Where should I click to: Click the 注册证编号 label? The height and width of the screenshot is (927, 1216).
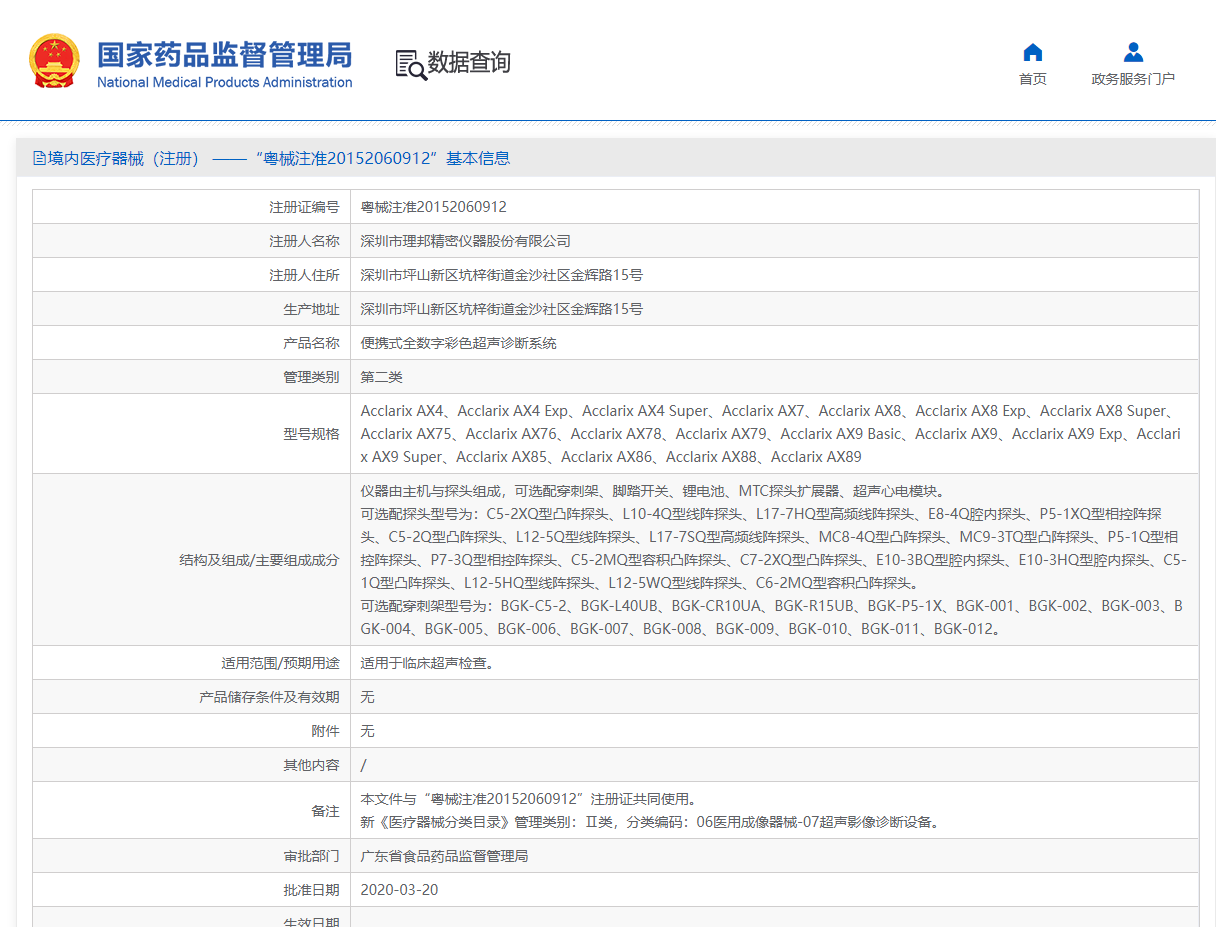click(x=304, y=207)
